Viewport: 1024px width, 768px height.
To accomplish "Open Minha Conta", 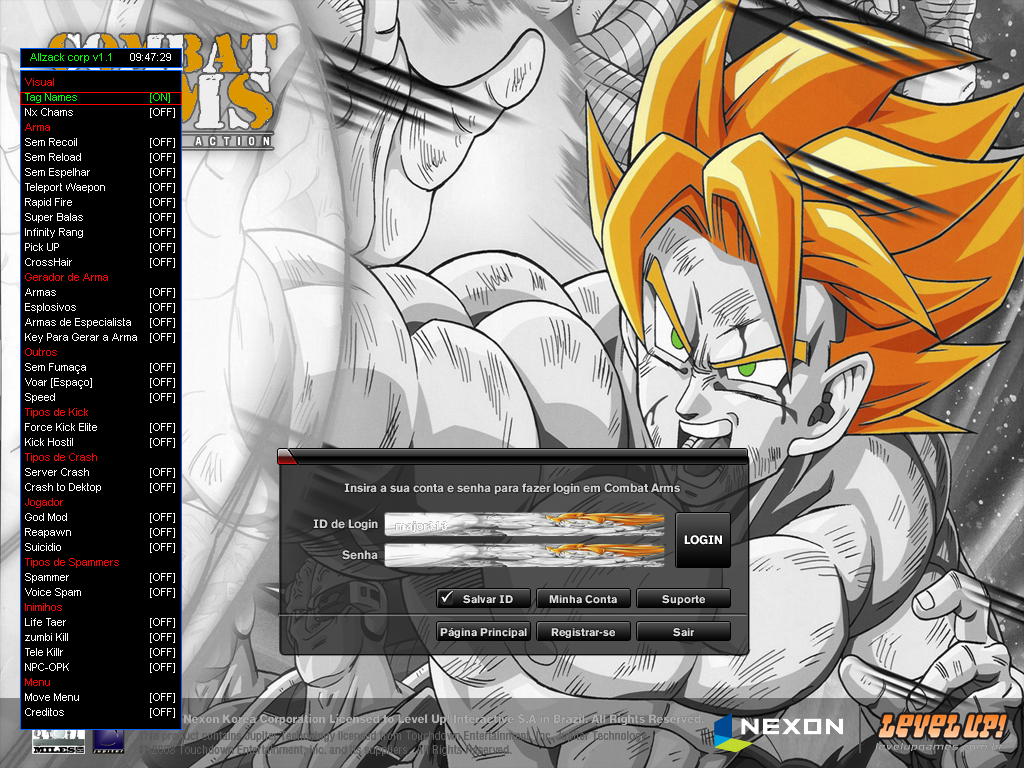I will click(x=583, y=598).
